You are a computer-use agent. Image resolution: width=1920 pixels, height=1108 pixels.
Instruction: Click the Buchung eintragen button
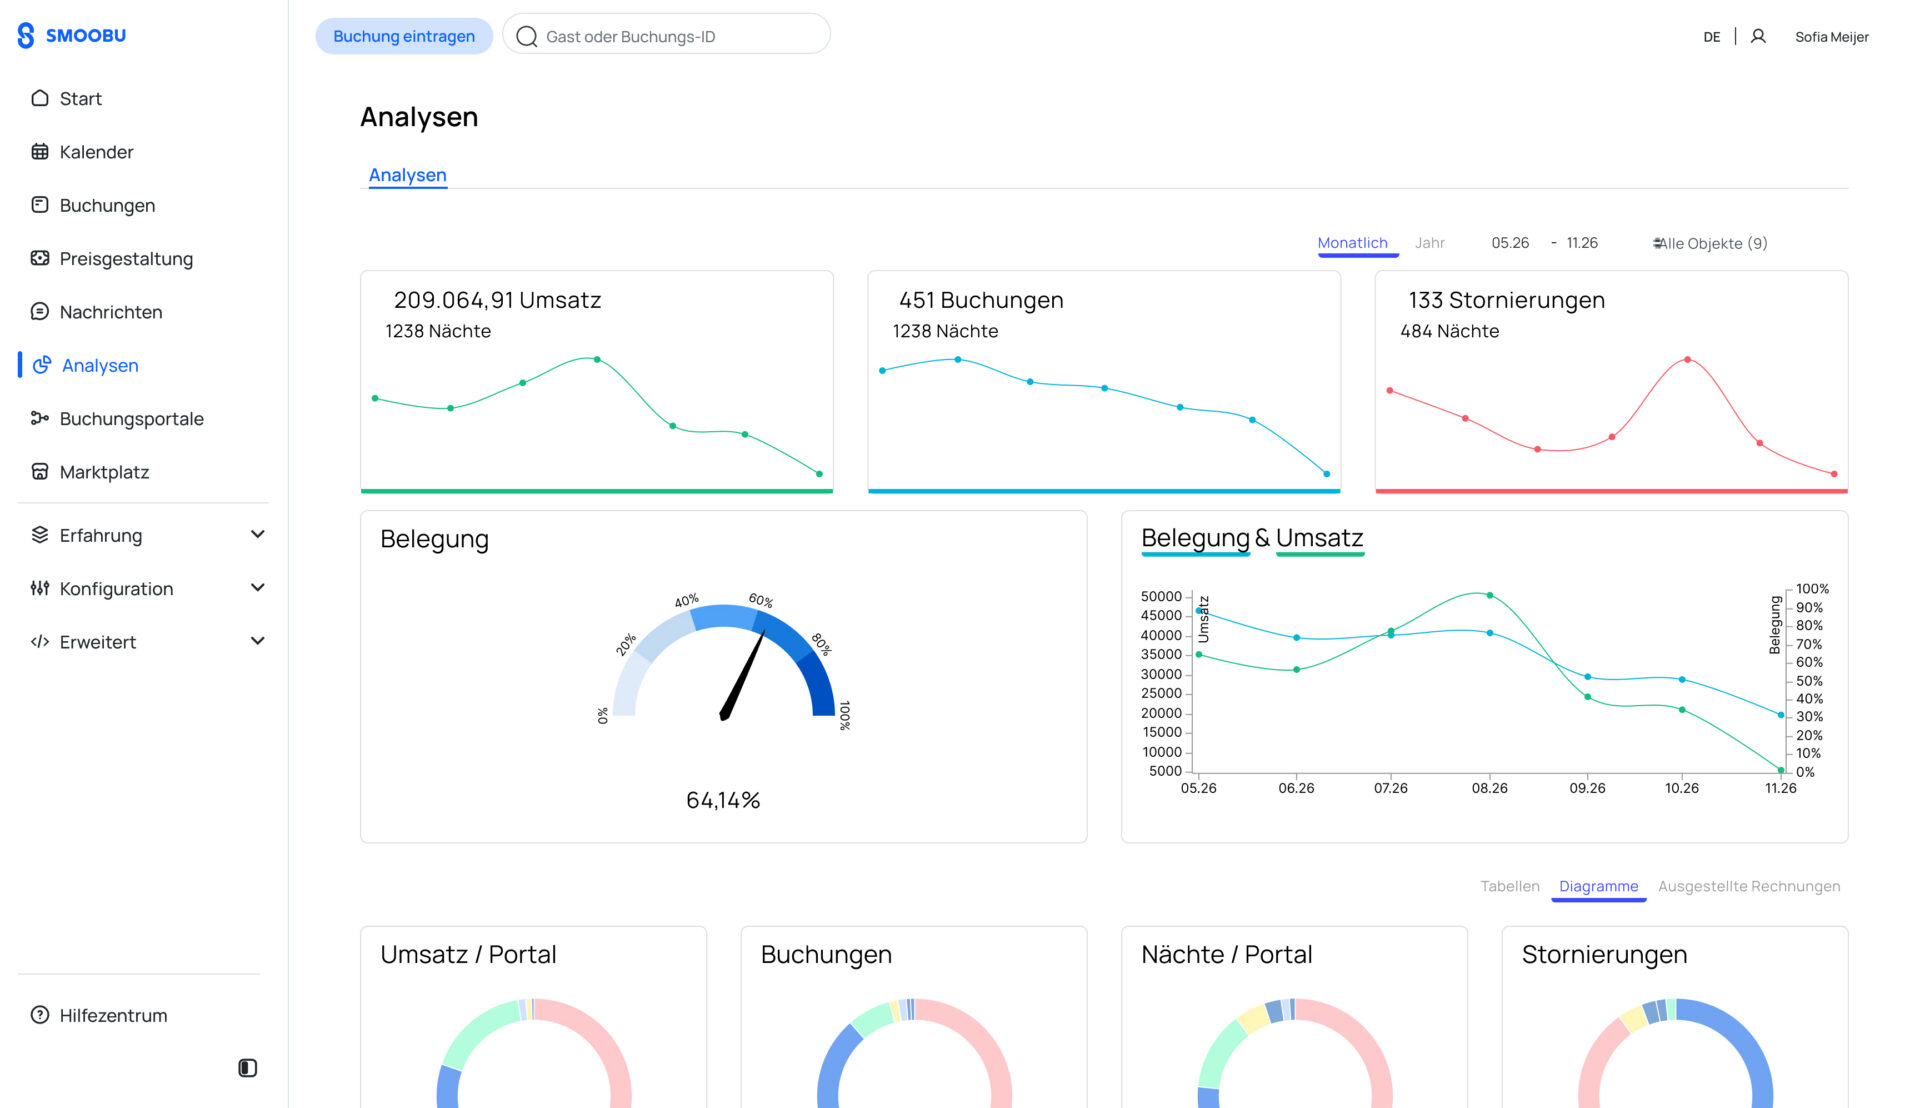click(404, 36)
